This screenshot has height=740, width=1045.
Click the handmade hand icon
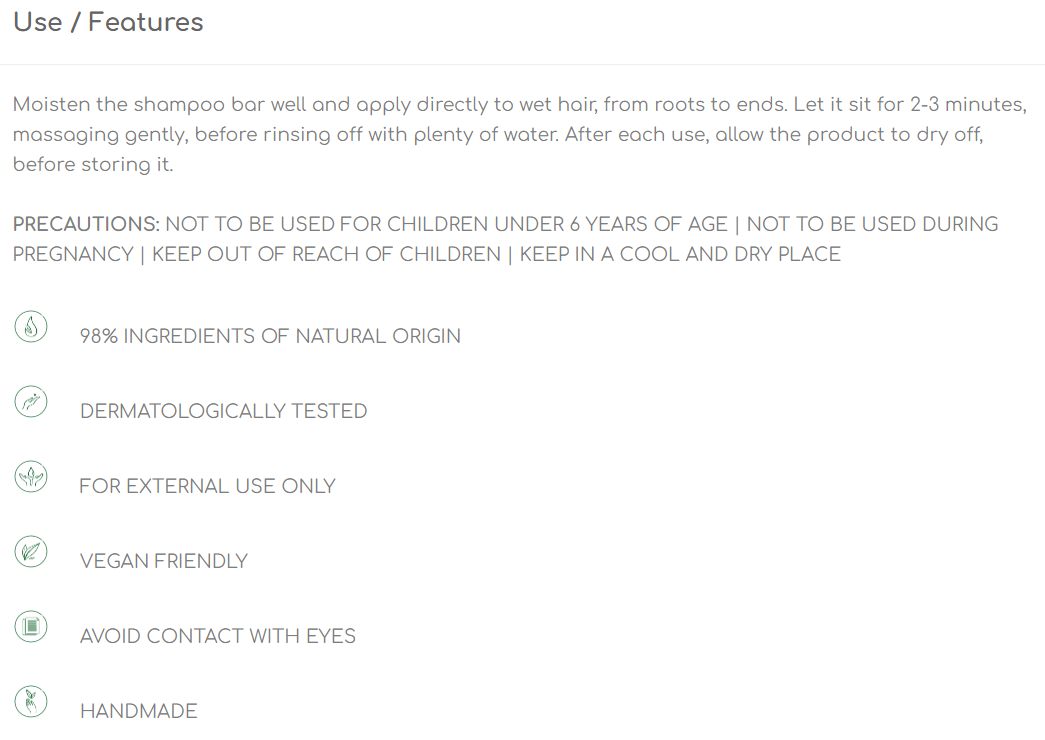coord(31,701)
